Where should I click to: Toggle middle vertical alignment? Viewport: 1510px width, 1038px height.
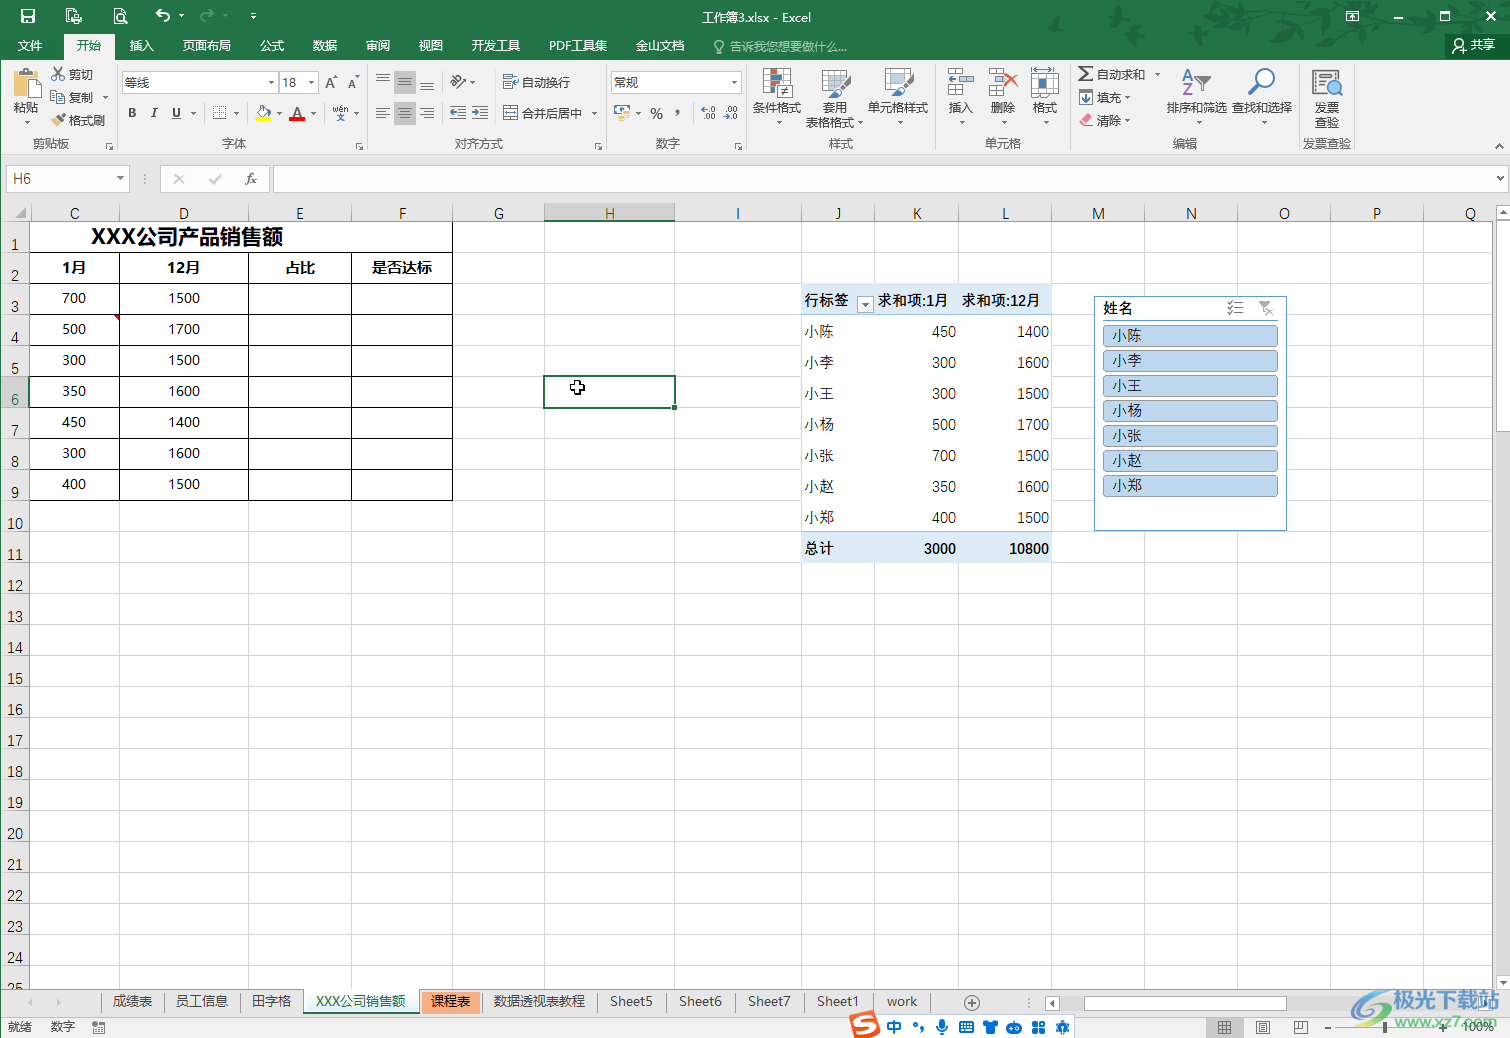coord(404,82)
